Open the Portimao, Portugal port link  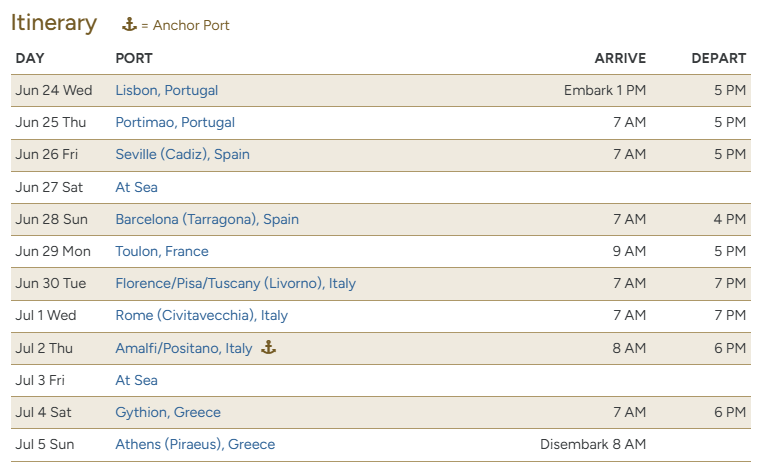(175, 123)
